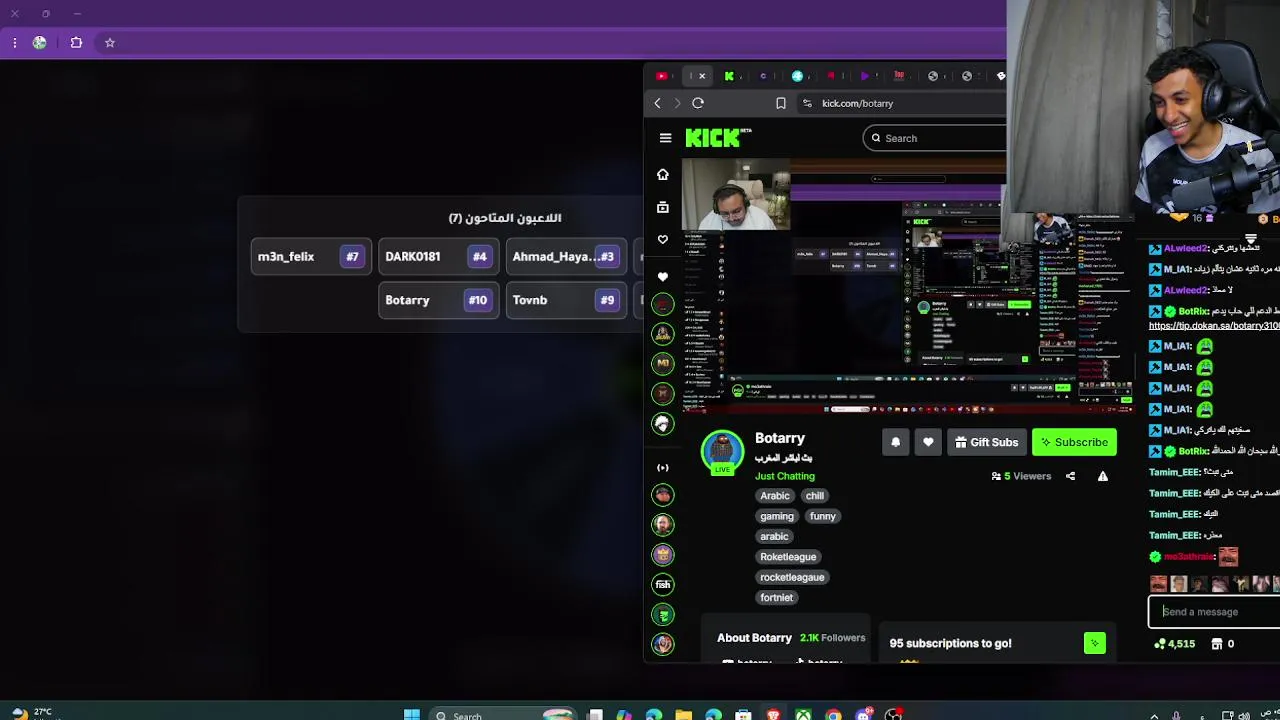Click the mo3athrale chat username
The image size is (1280, 720).
pyautogui.click(x=1188, y=557)
